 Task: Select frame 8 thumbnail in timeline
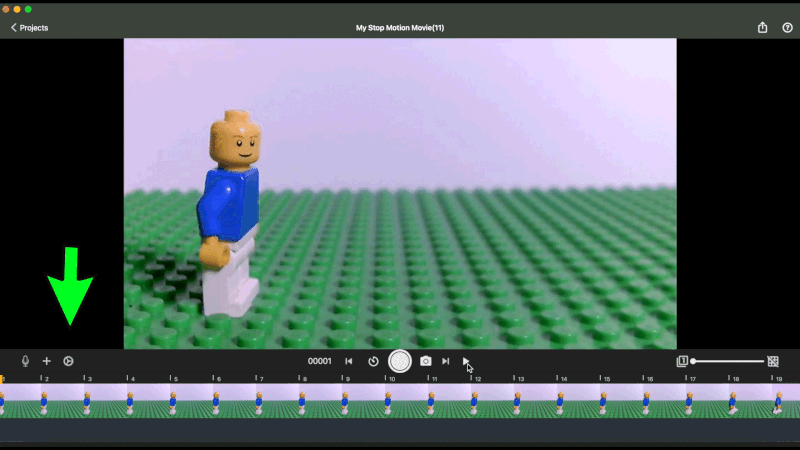point(319,401)
